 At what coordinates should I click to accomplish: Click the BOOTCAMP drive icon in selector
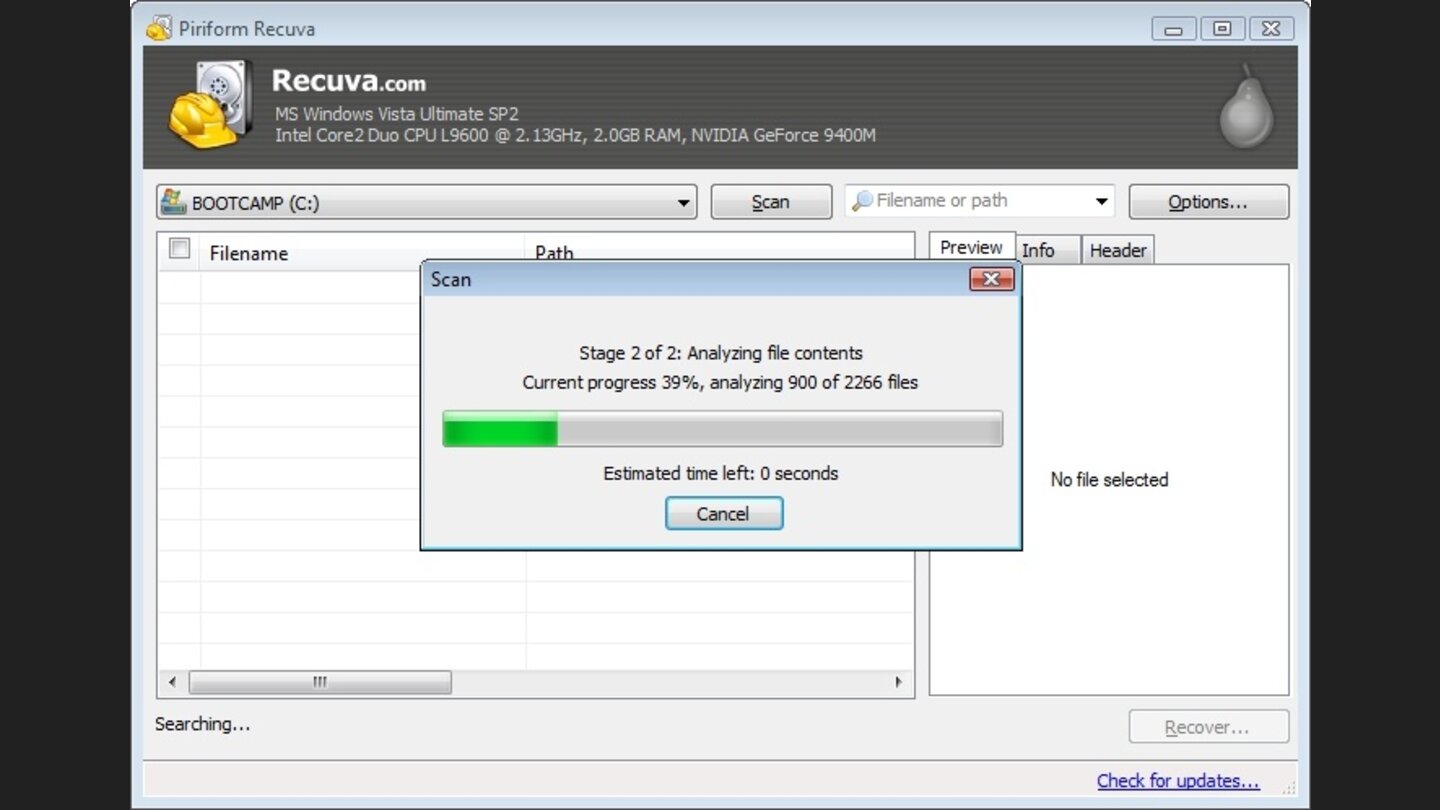tap(174, 201)
